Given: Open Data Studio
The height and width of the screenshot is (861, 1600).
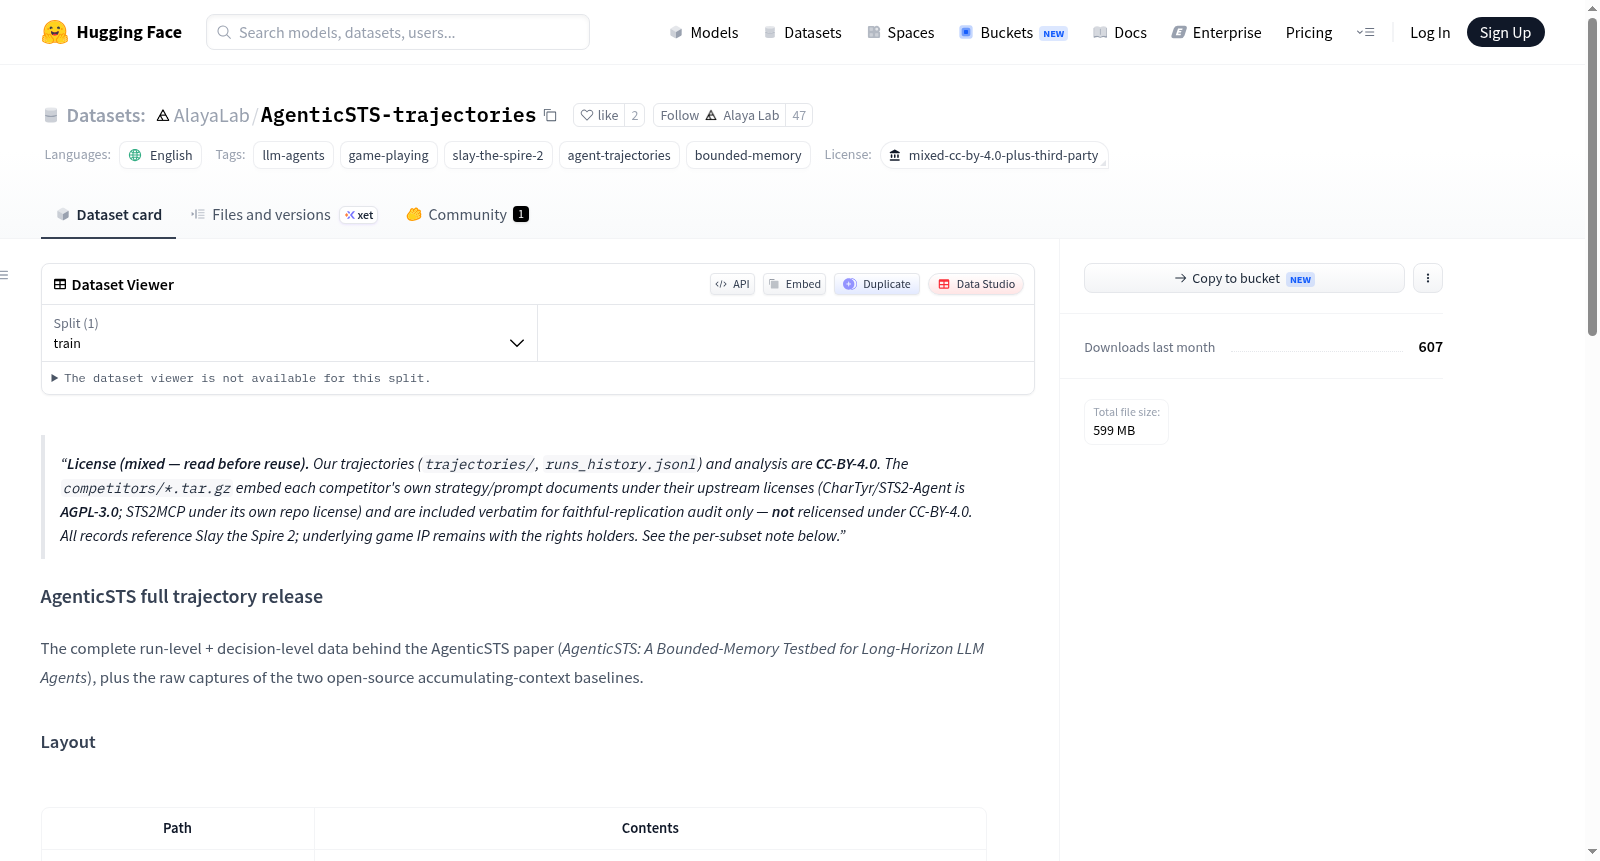Looking at the screenshot, I should [x=976, y=284].
